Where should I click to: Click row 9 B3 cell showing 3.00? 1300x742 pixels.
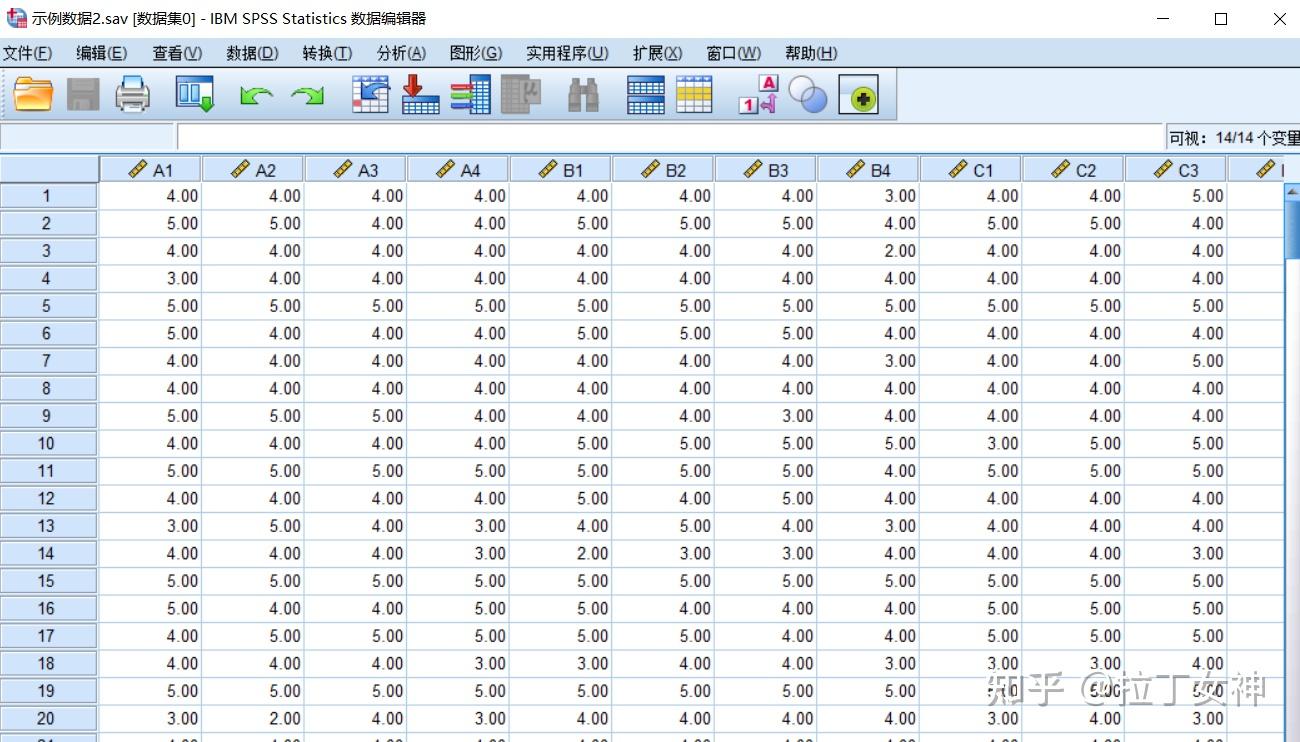coord(766,416)
